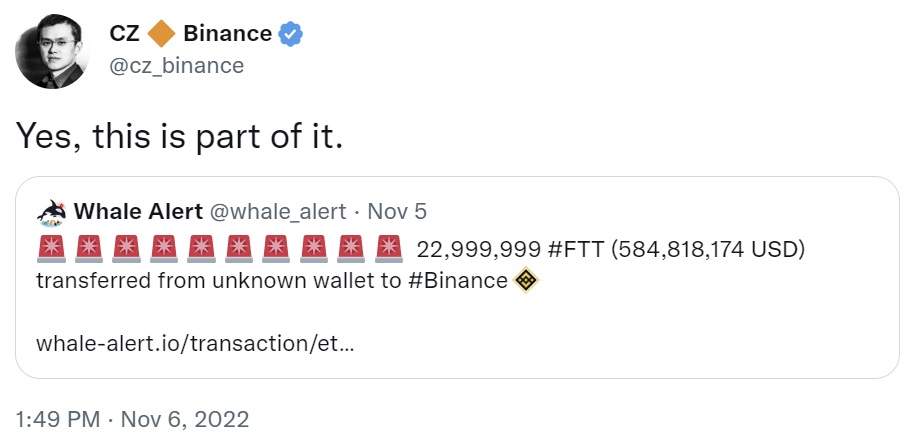Click the Nov 5 date in quoted tweet

(399, 212)
